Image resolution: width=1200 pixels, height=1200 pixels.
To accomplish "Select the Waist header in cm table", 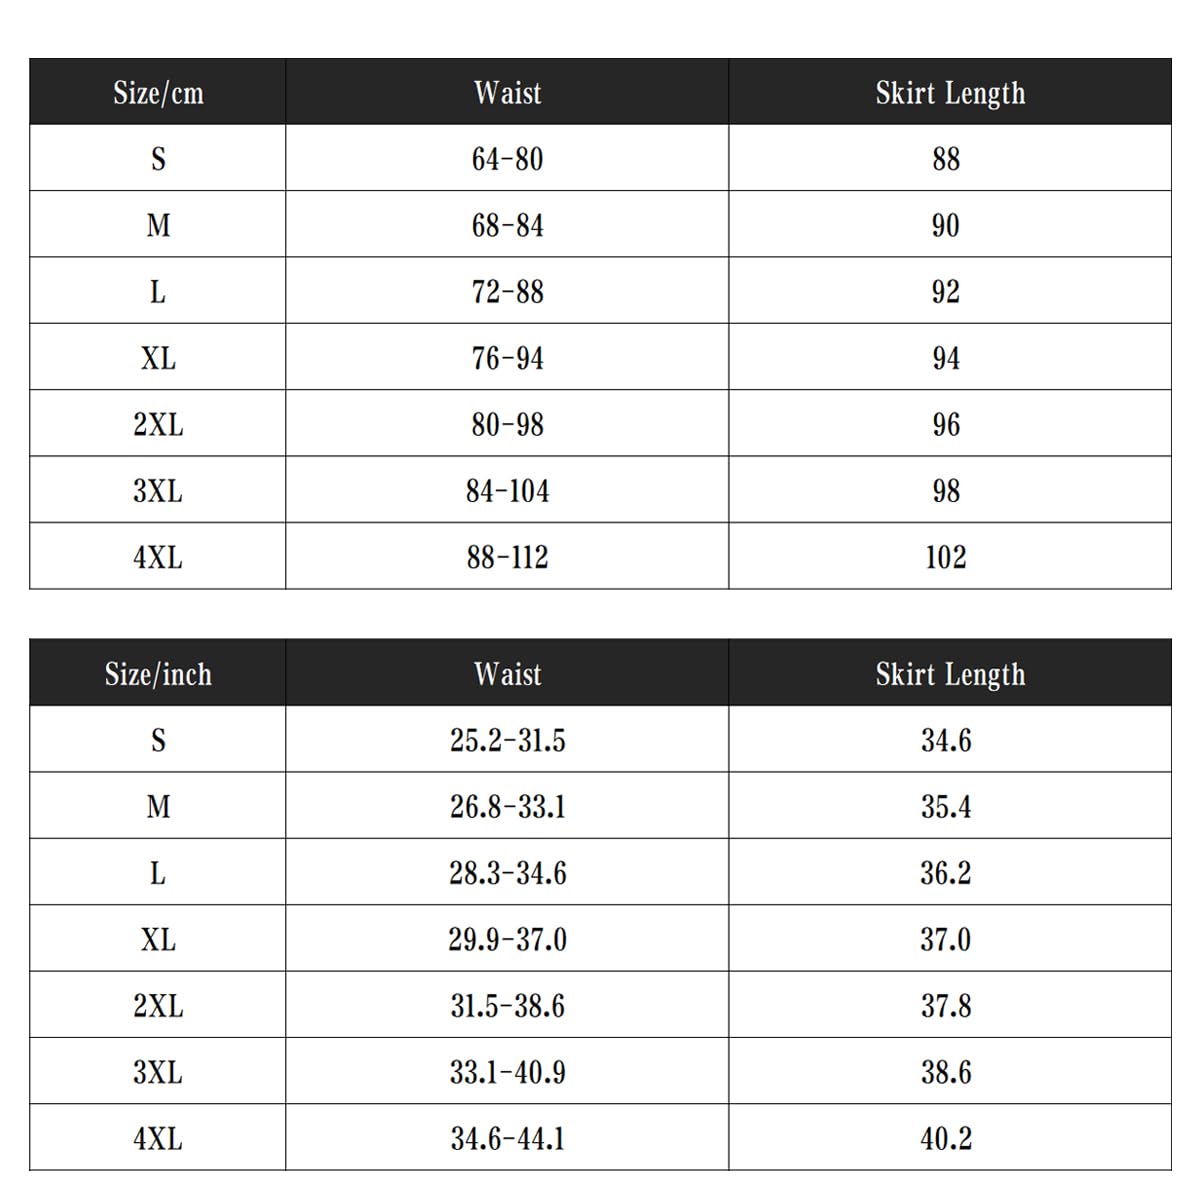I will pyautogui.click(x=507, y=92).
